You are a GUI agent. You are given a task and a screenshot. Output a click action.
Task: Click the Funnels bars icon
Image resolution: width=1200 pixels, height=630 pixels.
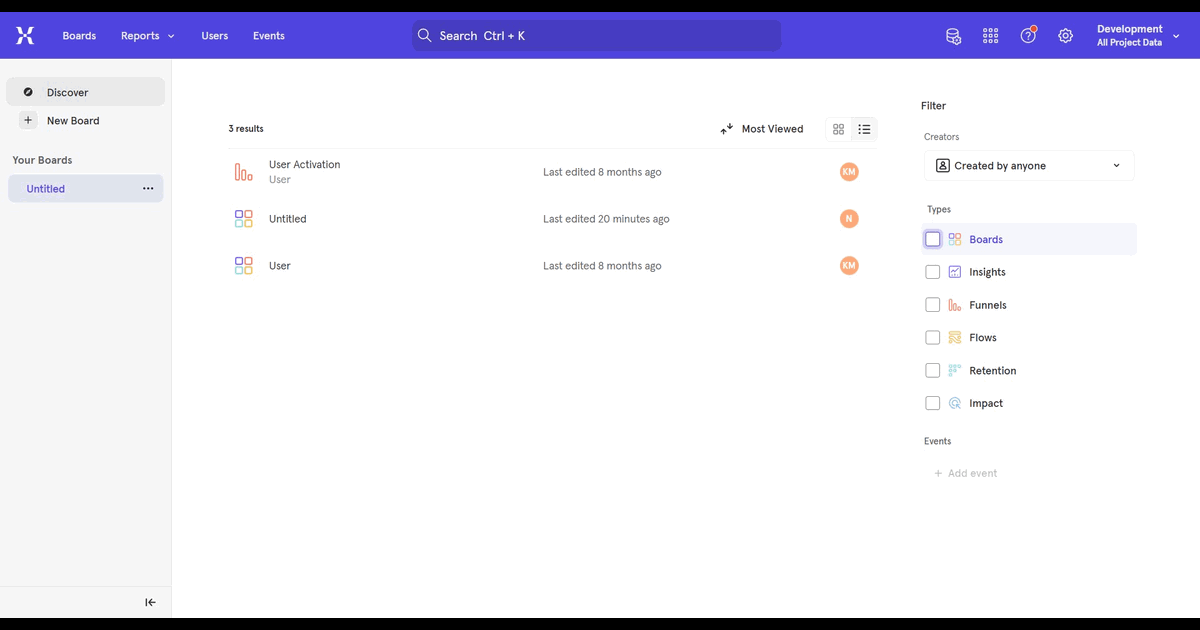point(955,305)
